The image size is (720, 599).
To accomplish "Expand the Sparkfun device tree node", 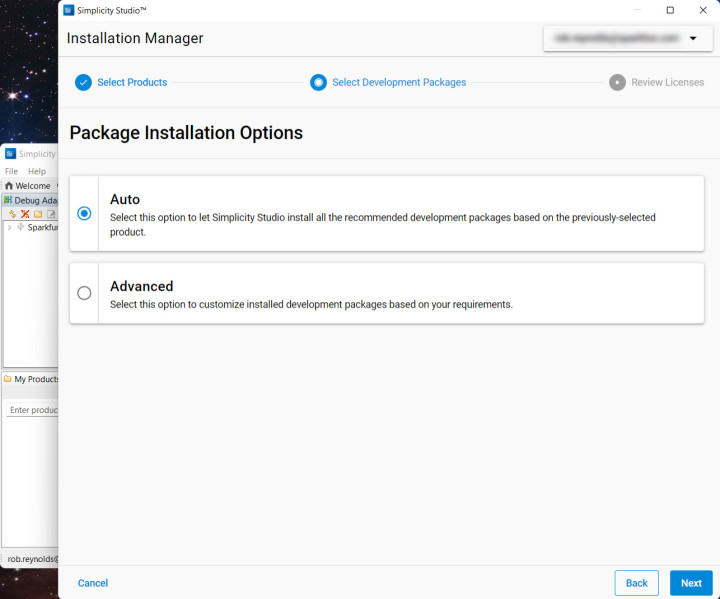I will (x=9, y=227).
